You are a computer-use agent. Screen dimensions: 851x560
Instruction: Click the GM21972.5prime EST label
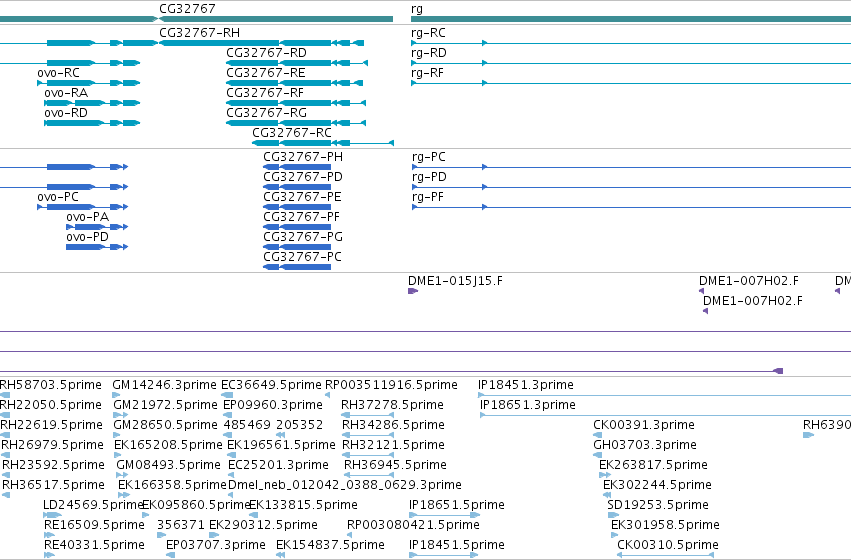(x=166, y=405)
